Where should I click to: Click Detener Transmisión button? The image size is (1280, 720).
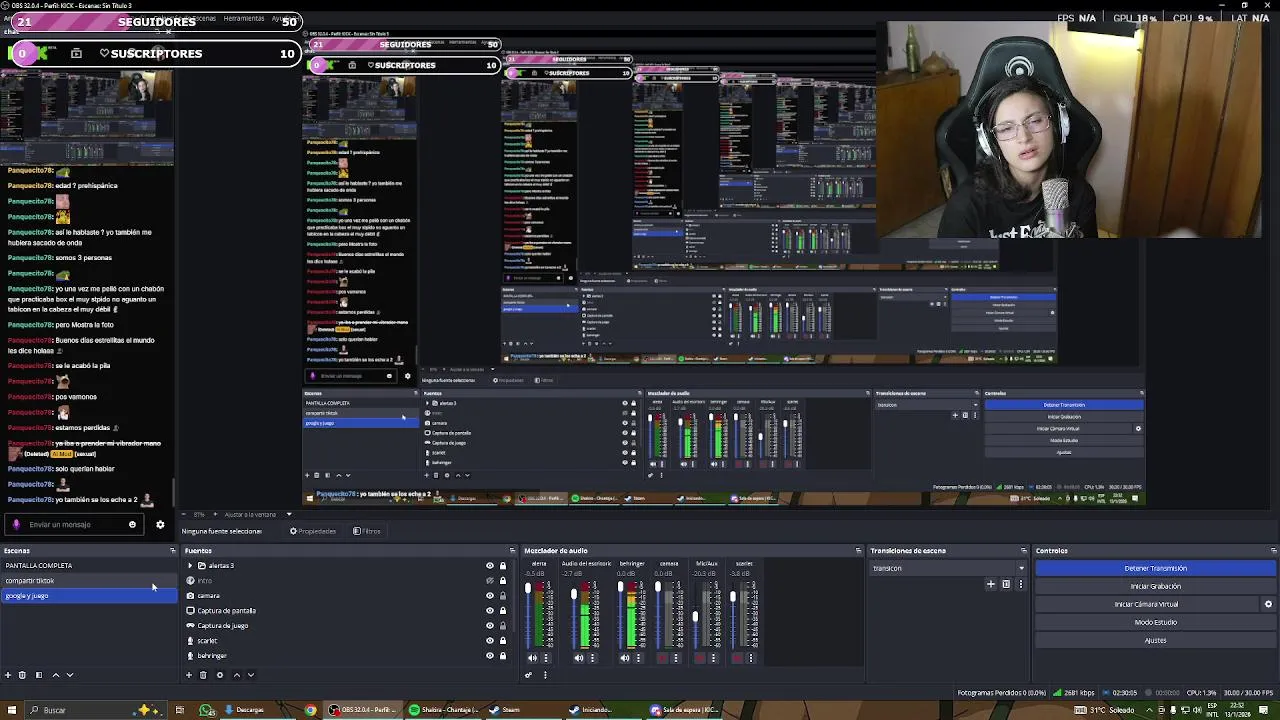point(1155,568)
